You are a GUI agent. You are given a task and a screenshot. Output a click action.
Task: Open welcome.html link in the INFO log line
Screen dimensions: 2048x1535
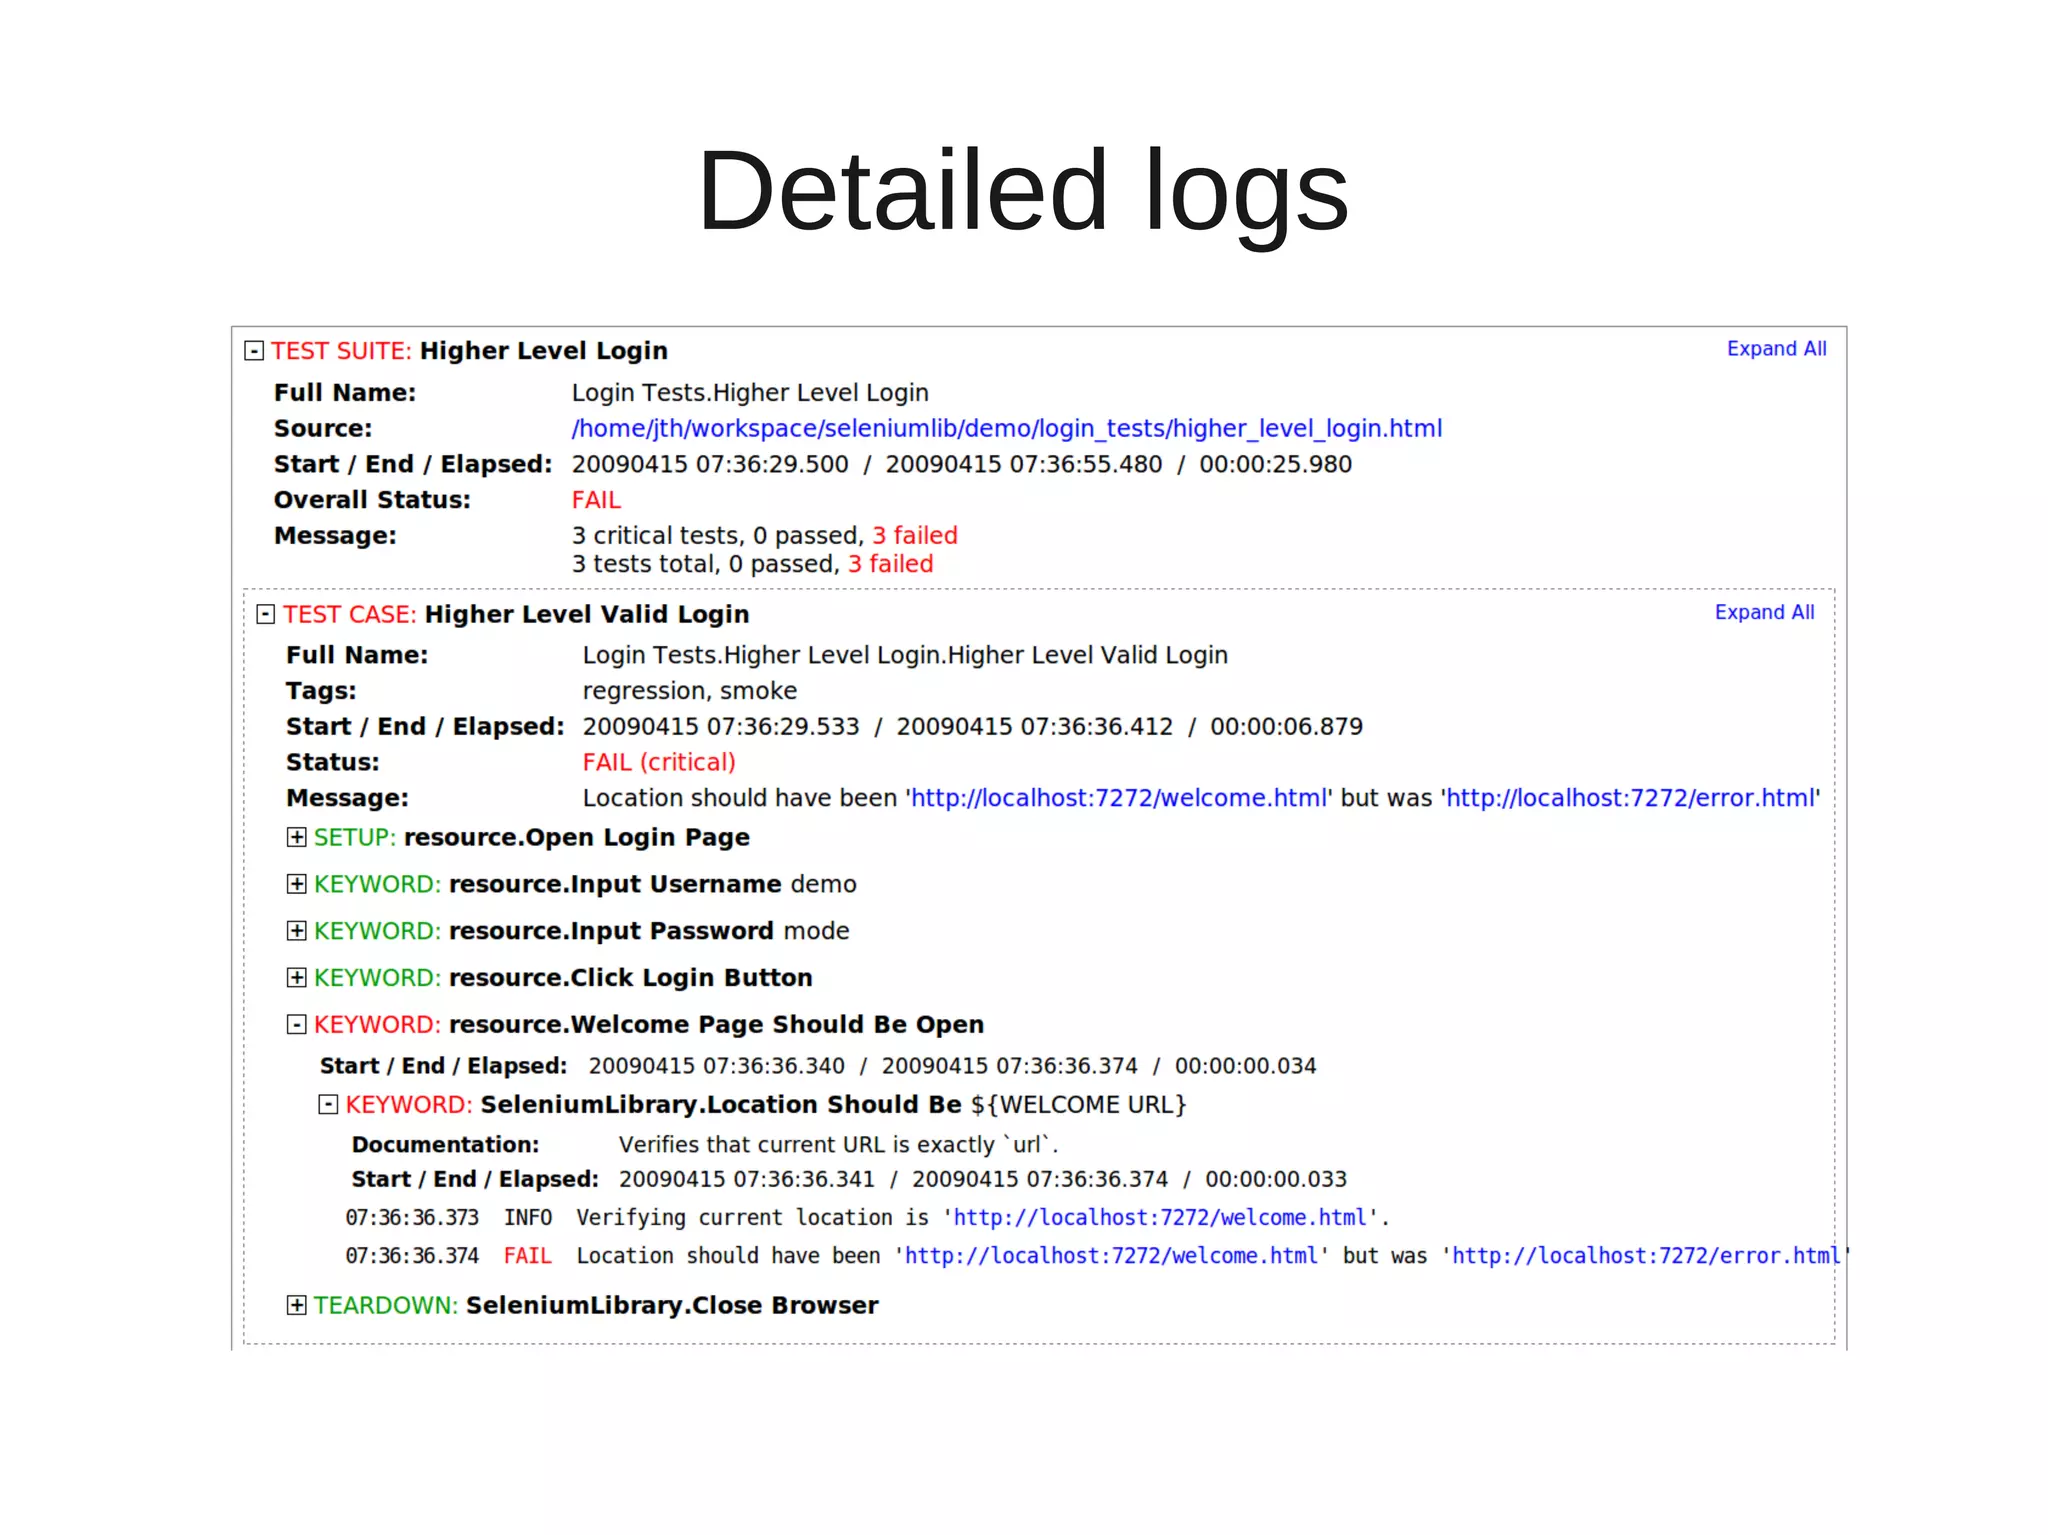coord(1160,1217)
